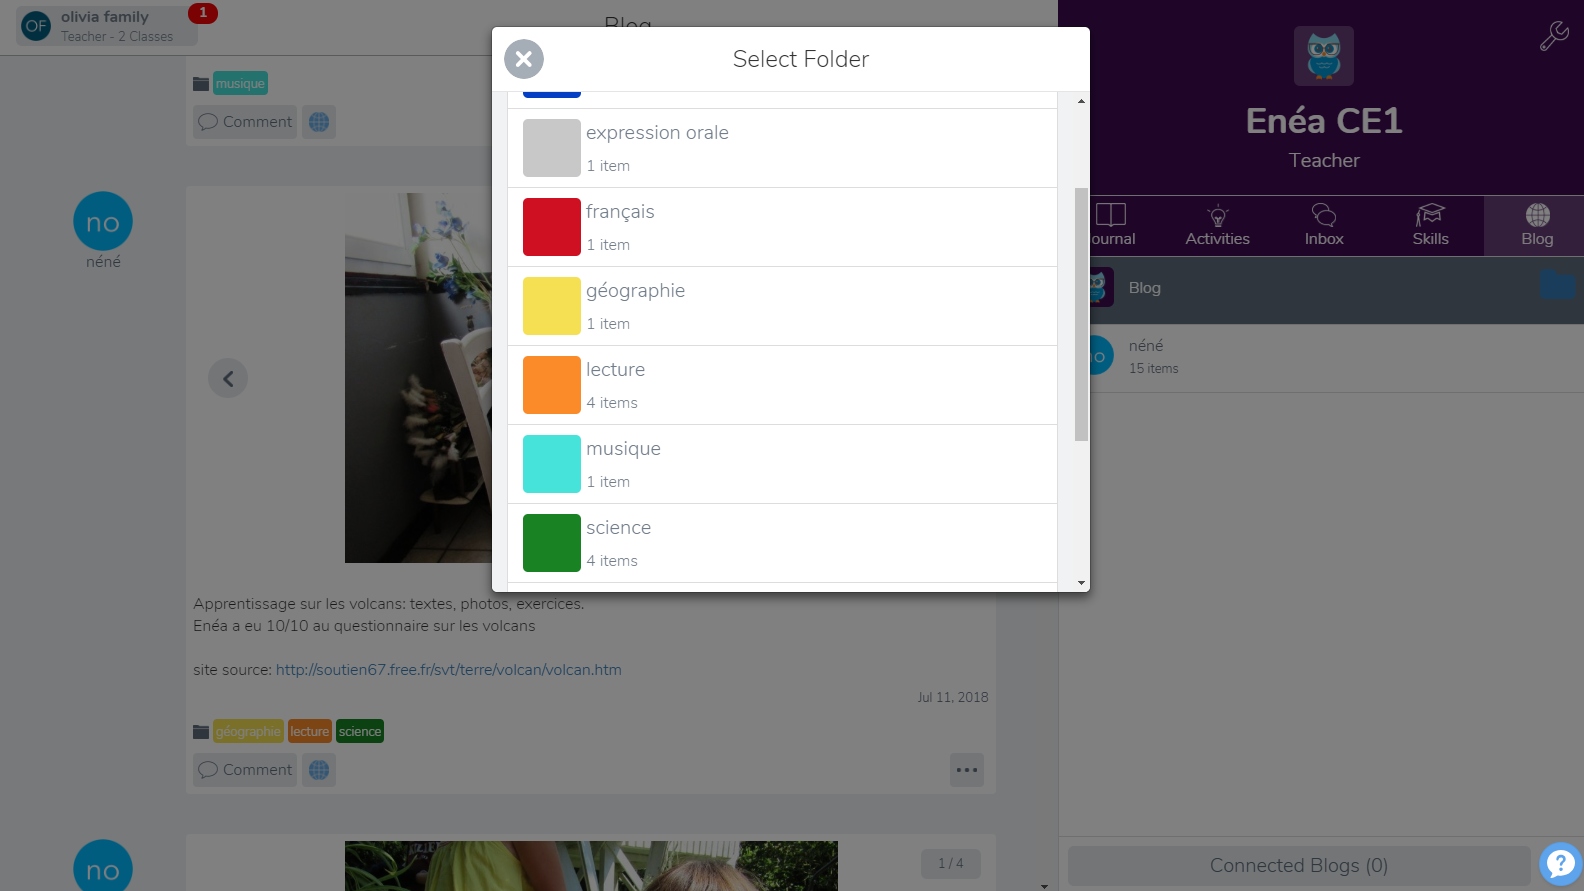Click the globe icon beside Comment on volcano post
The image size is (1584, 891).
[x=319, y=770]
